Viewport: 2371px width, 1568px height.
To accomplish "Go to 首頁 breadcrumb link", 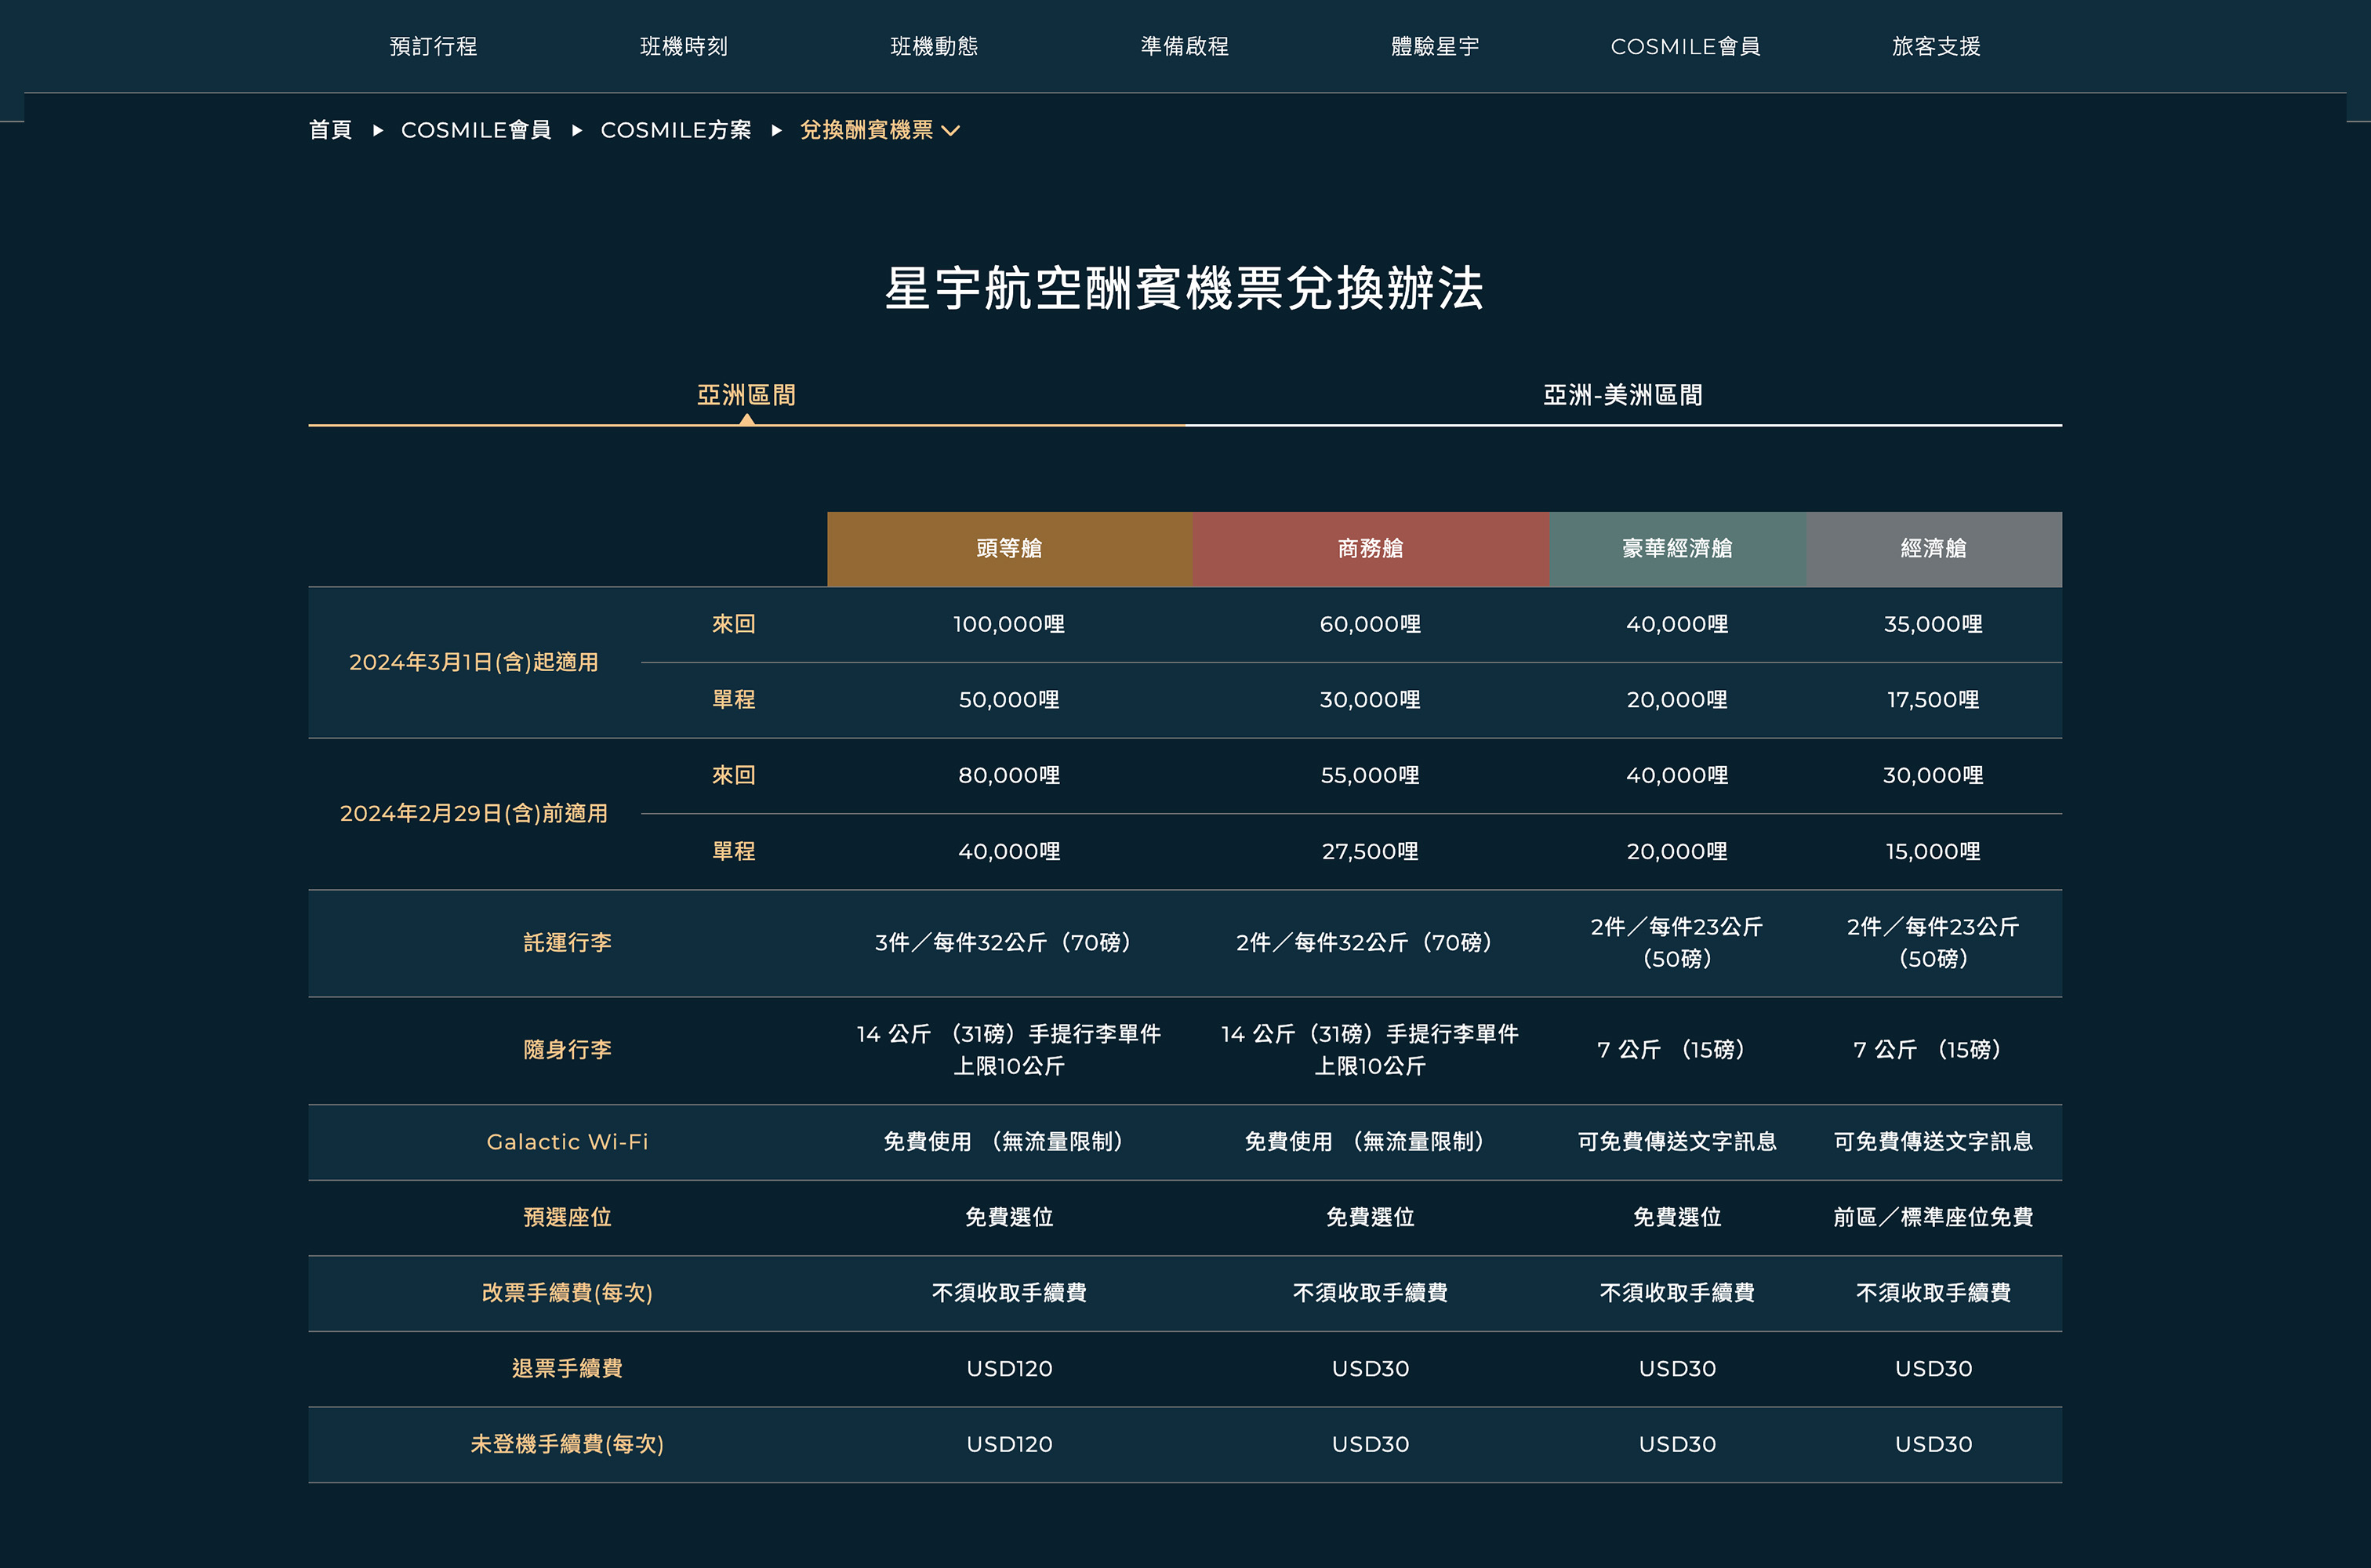I will [x=330, y=130].
